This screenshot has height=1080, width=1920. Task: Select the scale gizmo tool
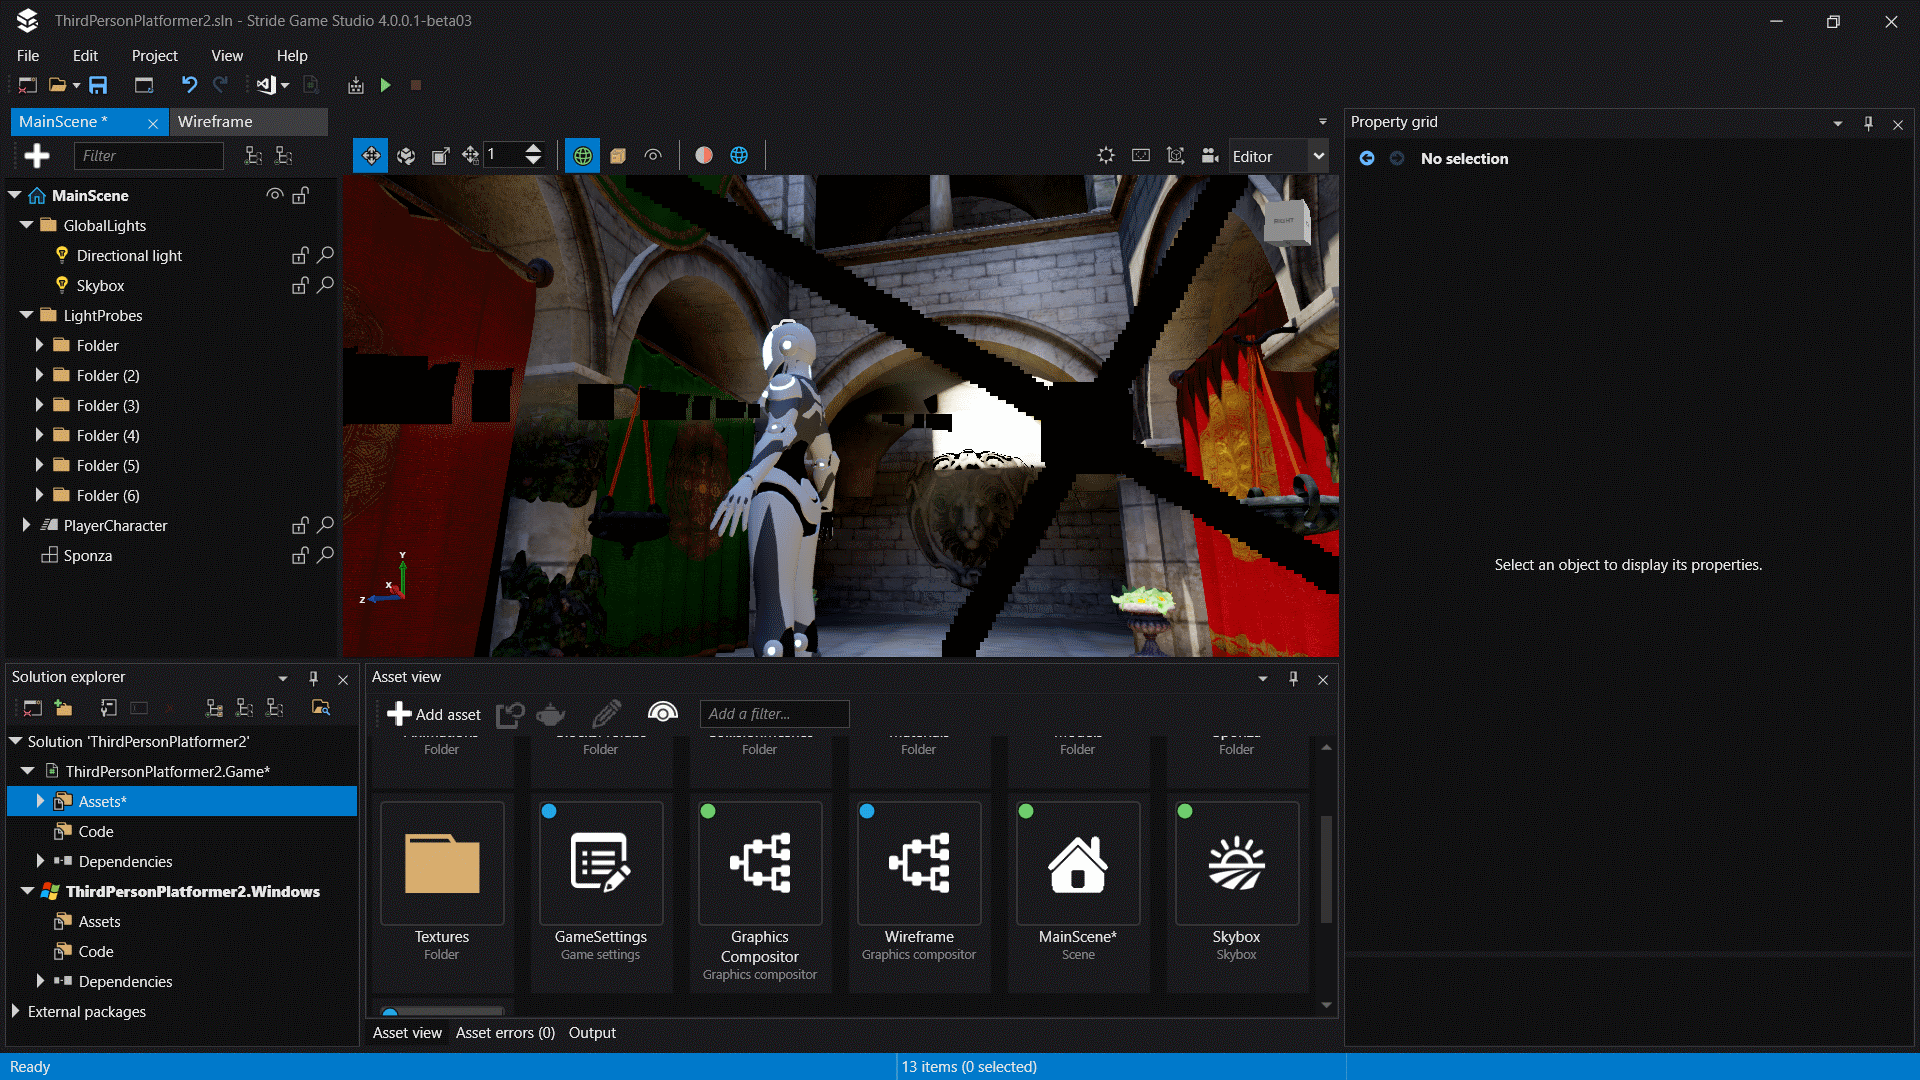pos(440,155)
